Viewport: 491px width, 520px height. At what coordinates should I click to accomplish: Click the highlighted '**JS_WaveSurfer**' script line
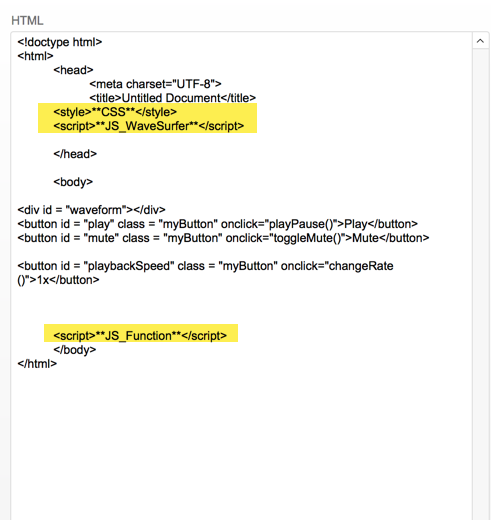tap(149, 126)
